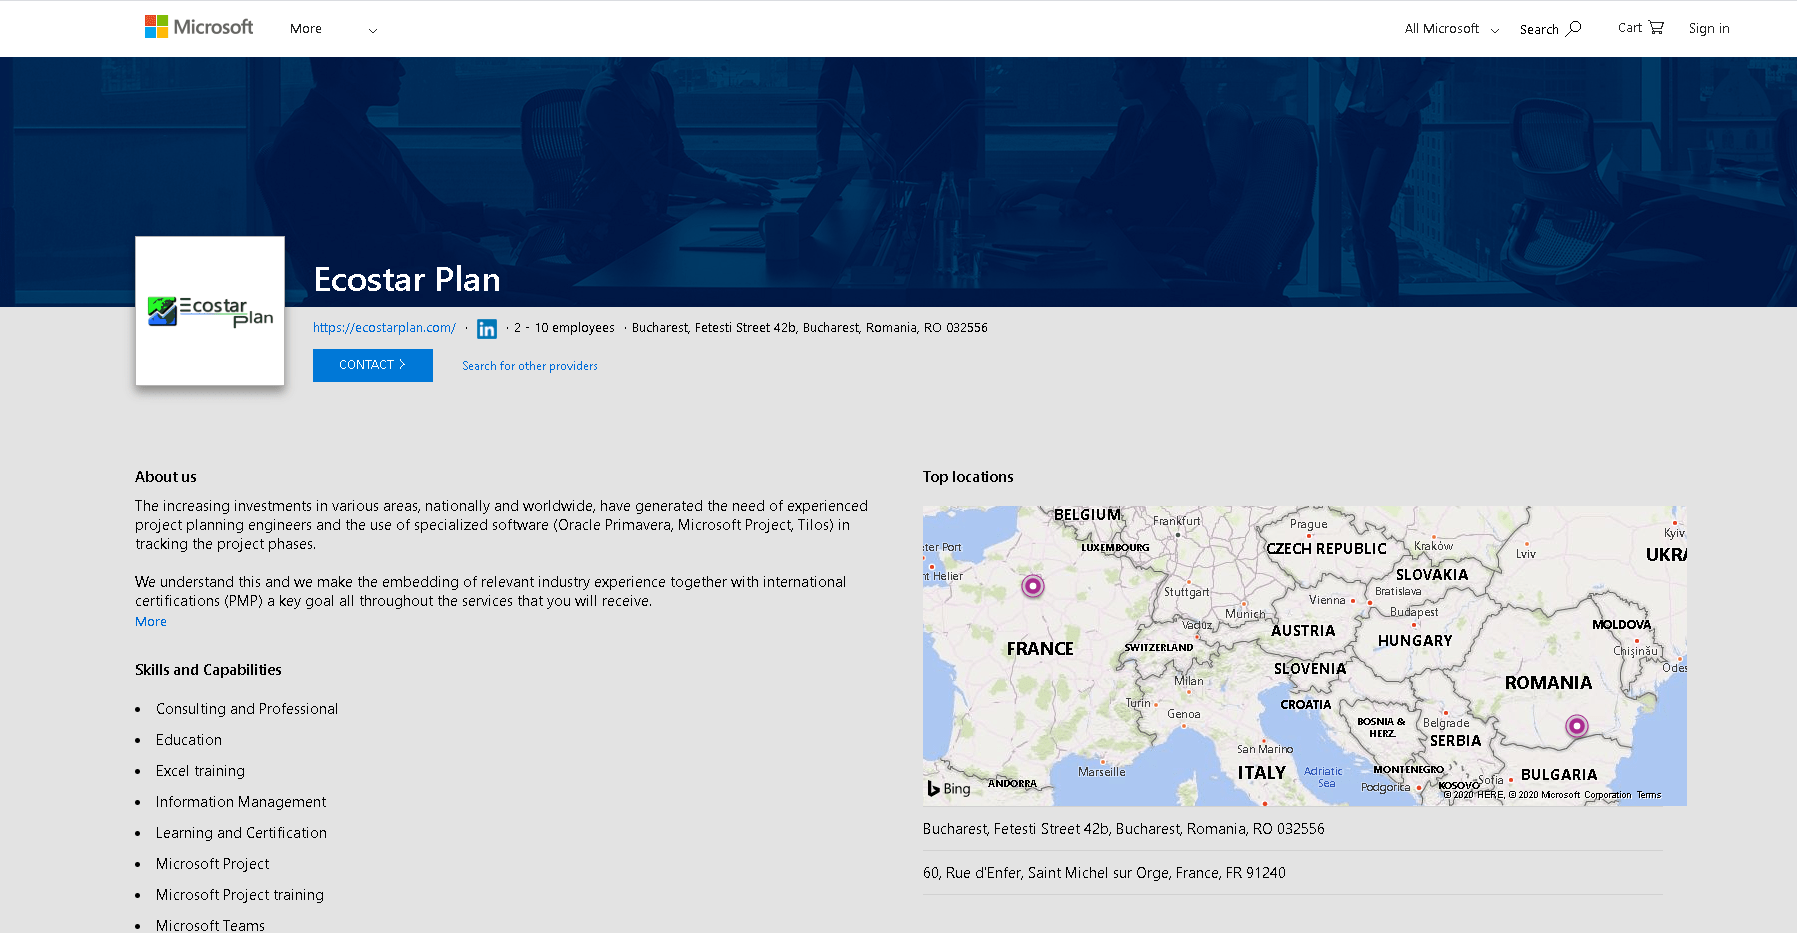Click the CONTACT button
Image resolution: width=1797 pixels, height=933 pixels.
(x=373, y=365)
